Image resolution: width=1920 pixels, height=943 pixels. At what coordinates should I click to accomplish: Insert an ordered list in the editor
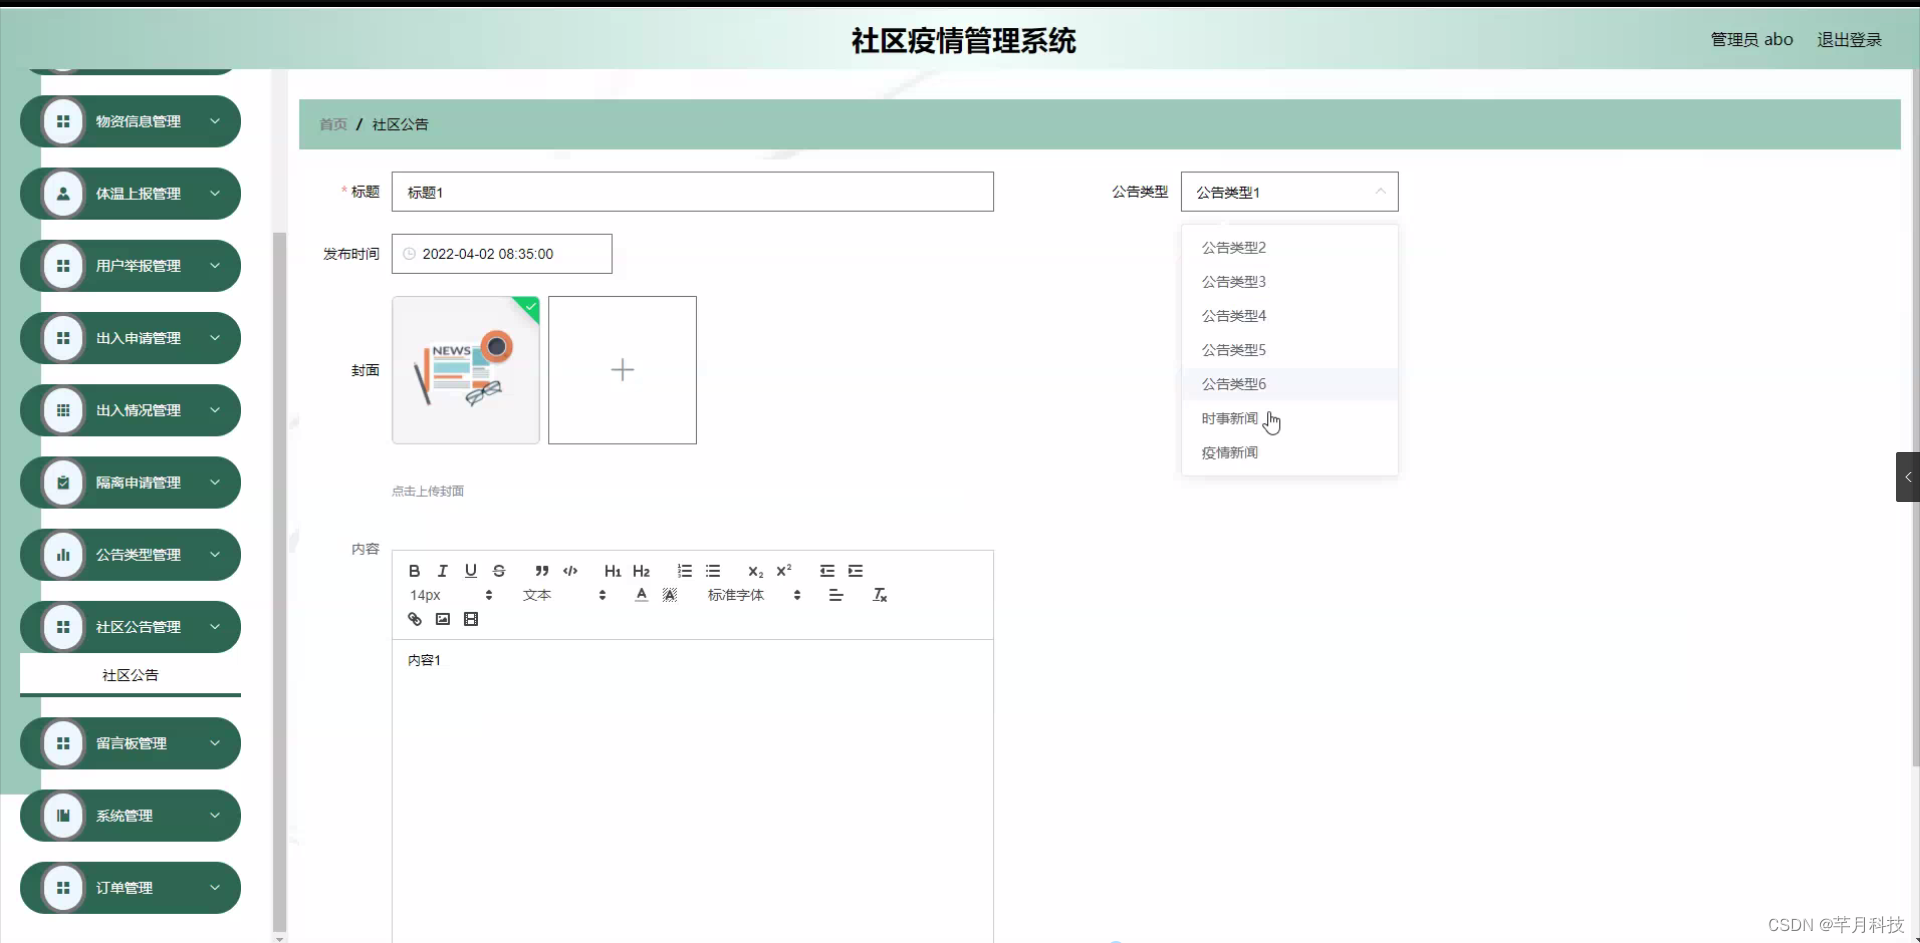[x=684, y=571]
